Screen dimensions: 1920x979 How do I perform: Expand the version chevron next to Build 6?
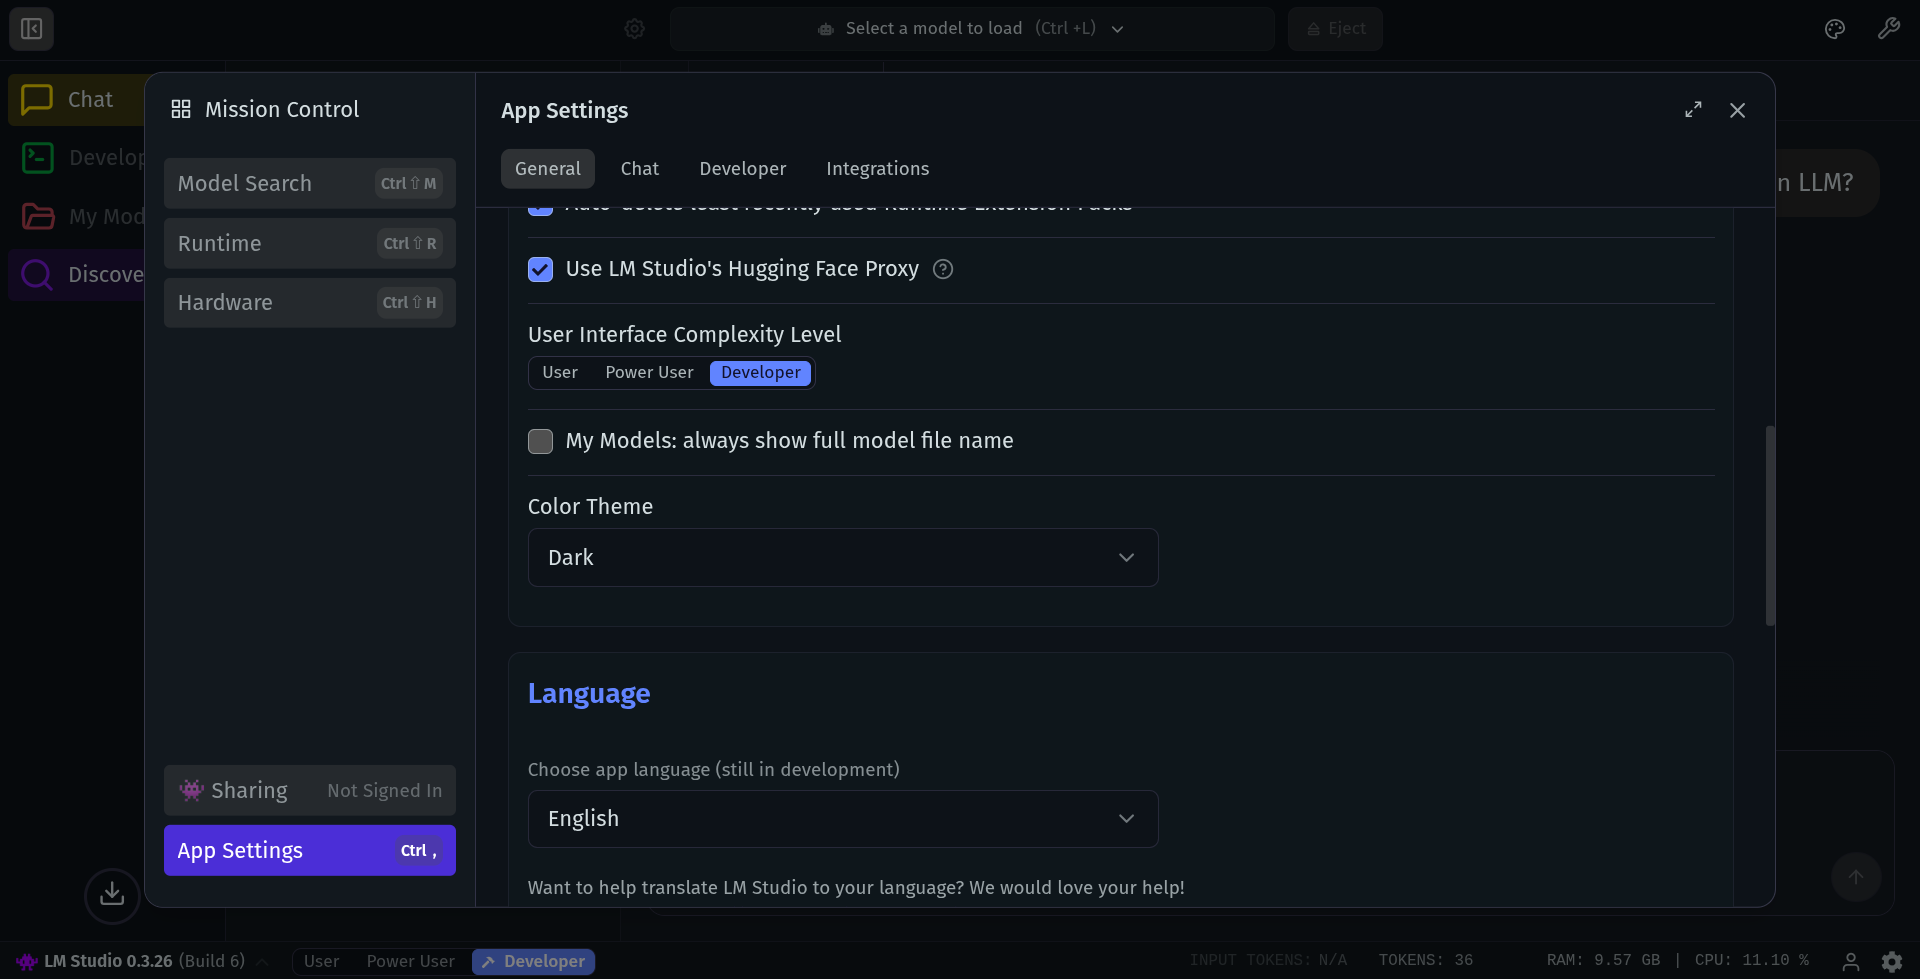pyautogui.click(x=262, y=962)
